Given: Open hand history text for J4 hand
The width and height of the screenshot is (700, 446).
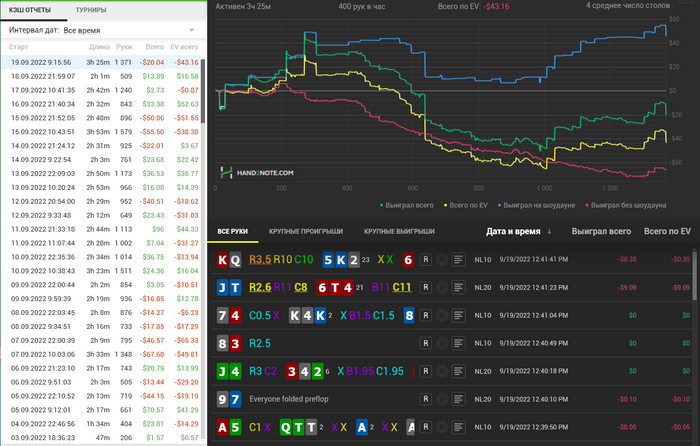Looking at the screenshot, I should click(x=458, y=371).
